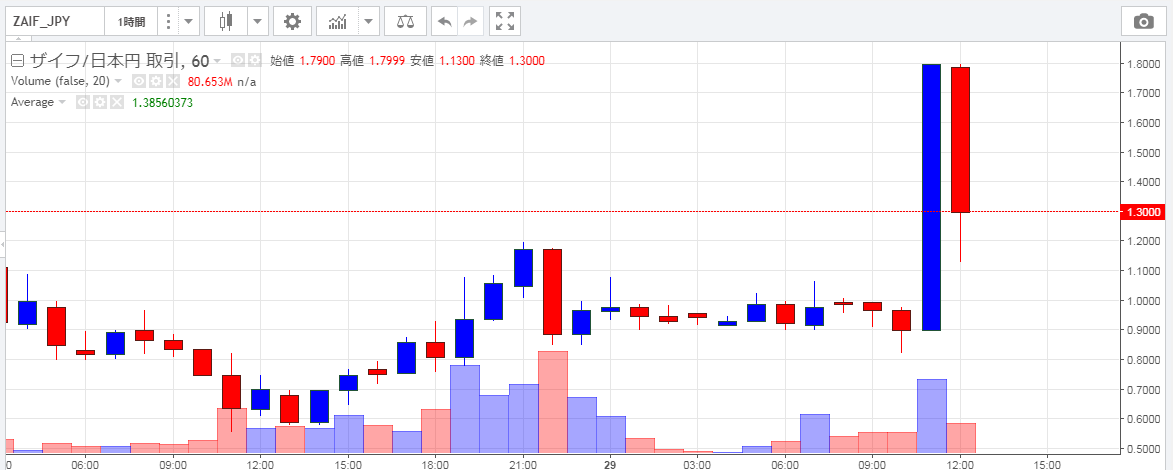
Task: Click the tall red candle at 12:00
Action: (x=961, y=140)
